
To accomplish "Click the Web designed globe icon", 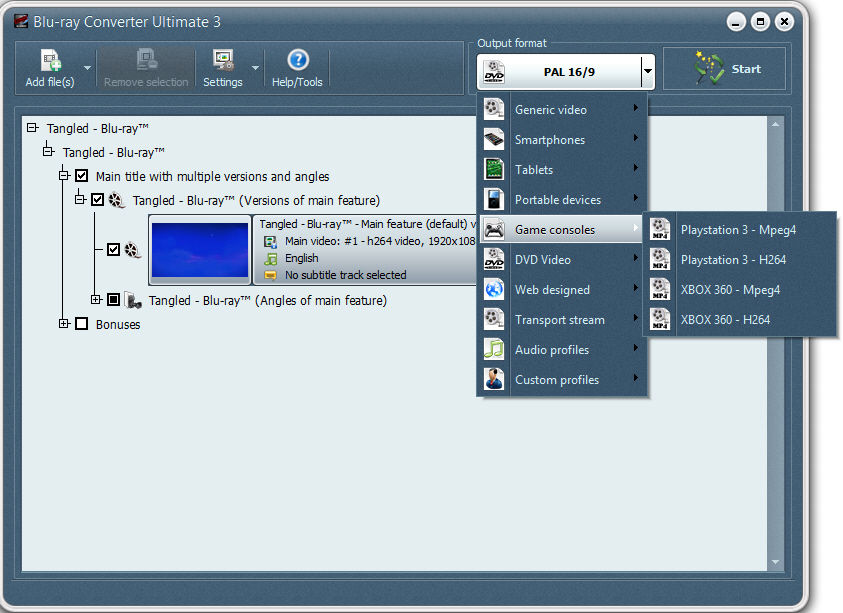I will (x=494, y=290).
